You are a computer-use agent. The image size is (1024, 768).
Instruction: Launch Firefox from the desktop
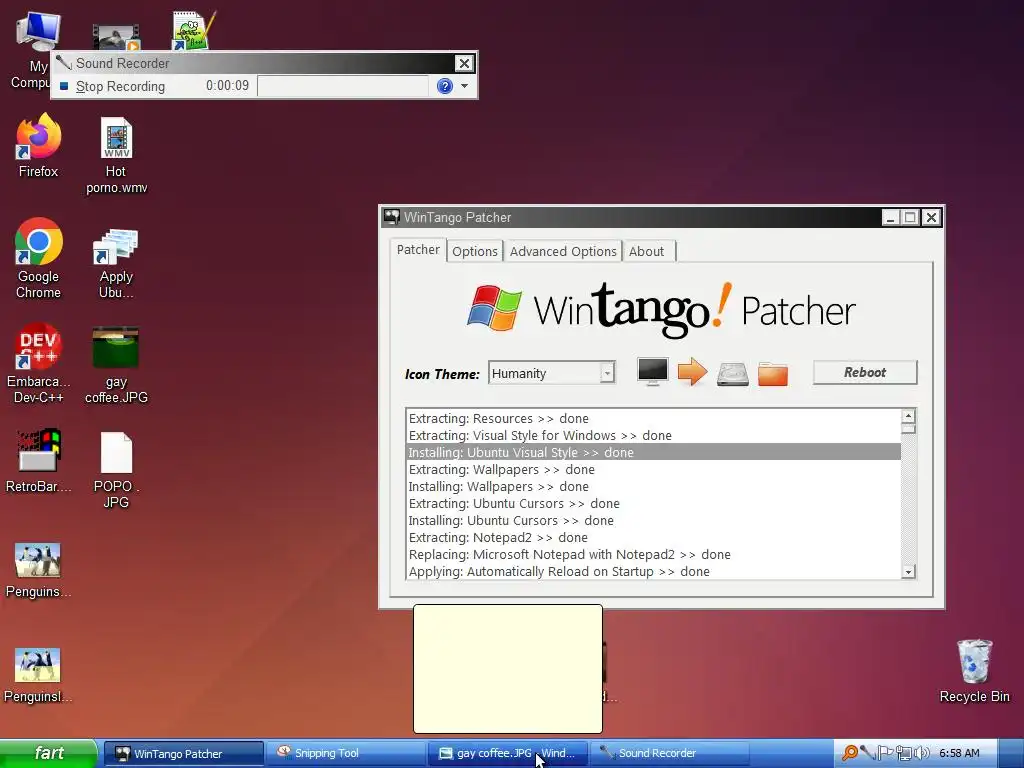tap(38, 145)
